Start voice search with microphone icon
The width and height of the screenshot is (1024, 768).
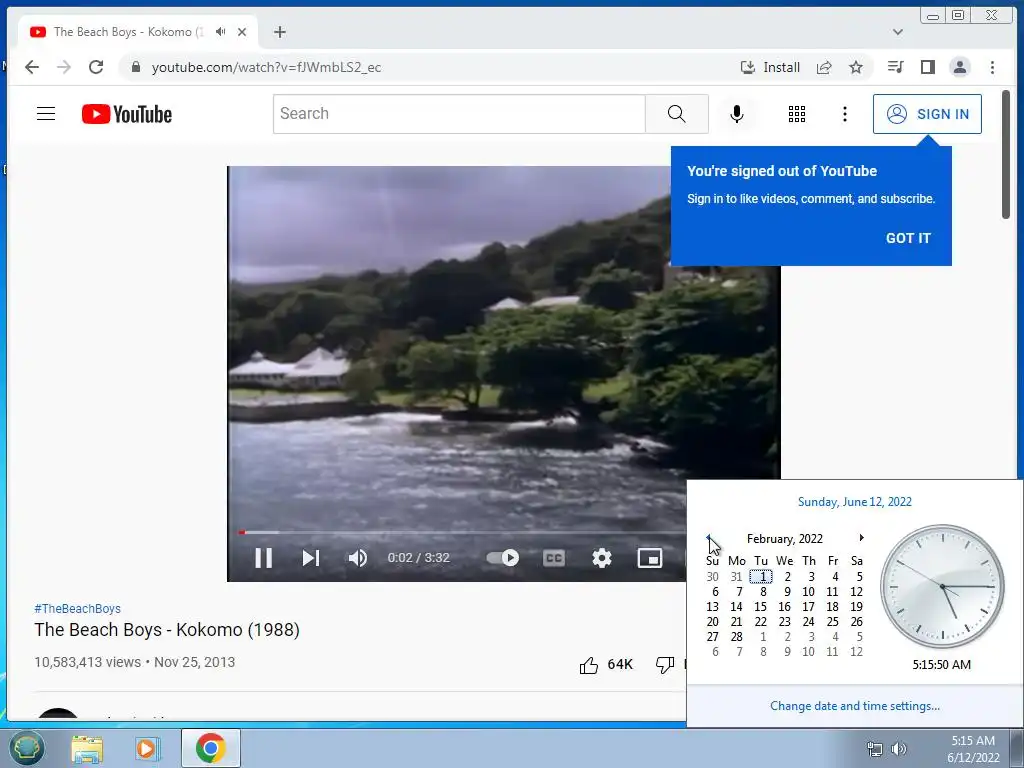pyautogui.click(x=737, y=114)
